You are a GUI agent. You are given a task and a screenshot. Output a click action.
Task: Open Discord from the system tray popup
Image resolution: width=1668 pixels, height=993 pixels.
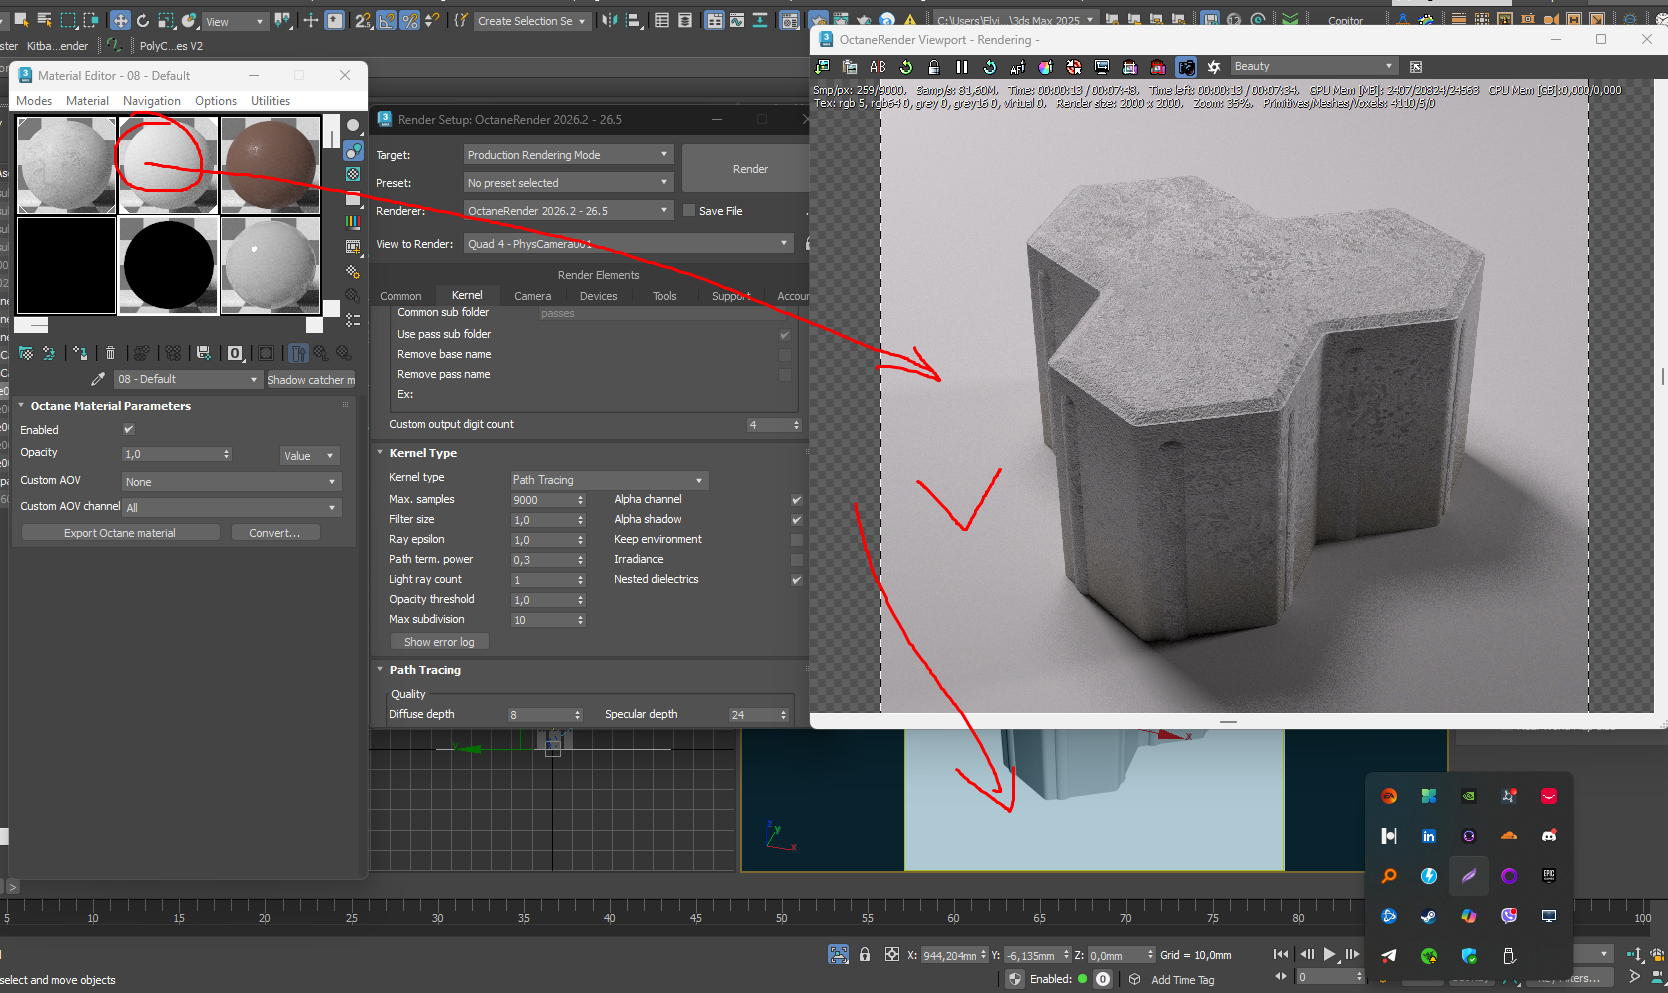(1549, 836)
